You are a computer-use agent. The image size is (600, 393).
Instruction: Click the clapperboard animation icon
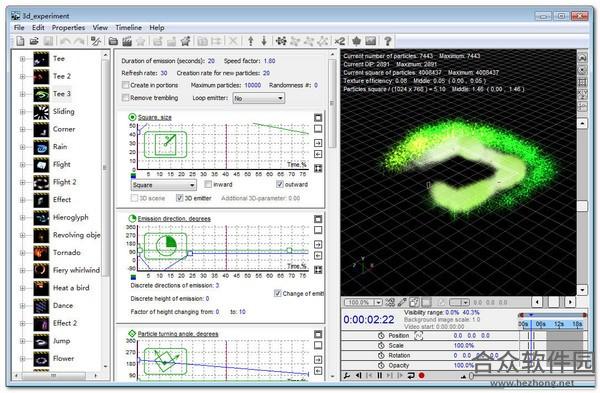click(127, 41)
